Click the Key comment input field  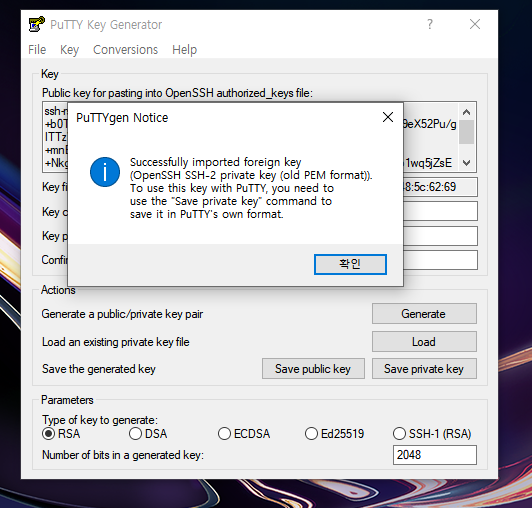pos(440,211)
